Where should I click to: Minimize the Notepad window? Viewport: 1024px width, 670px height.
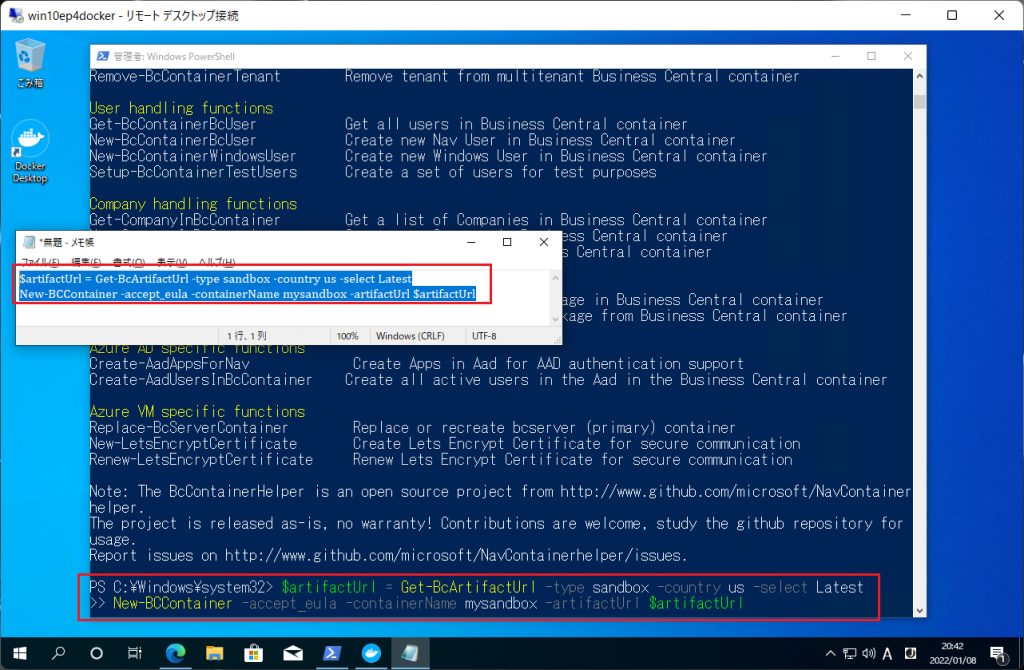pos(471,242)
